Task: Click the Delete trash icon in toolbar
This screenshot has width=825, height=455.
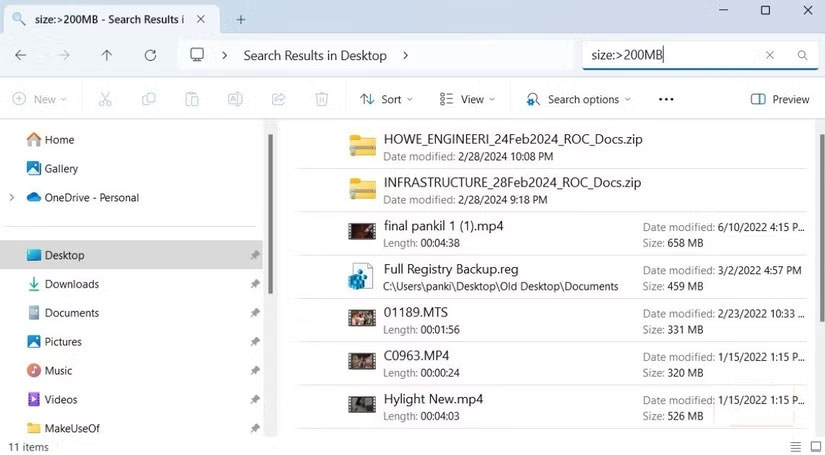Action: [x=321, y=99]
